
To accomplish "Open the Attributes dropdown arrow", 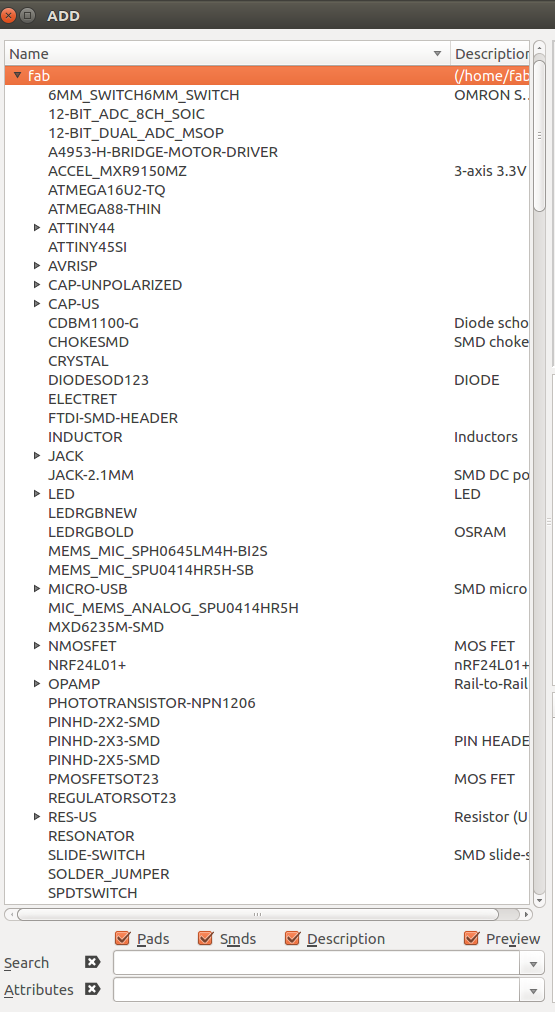I will (x=533, y=991).
